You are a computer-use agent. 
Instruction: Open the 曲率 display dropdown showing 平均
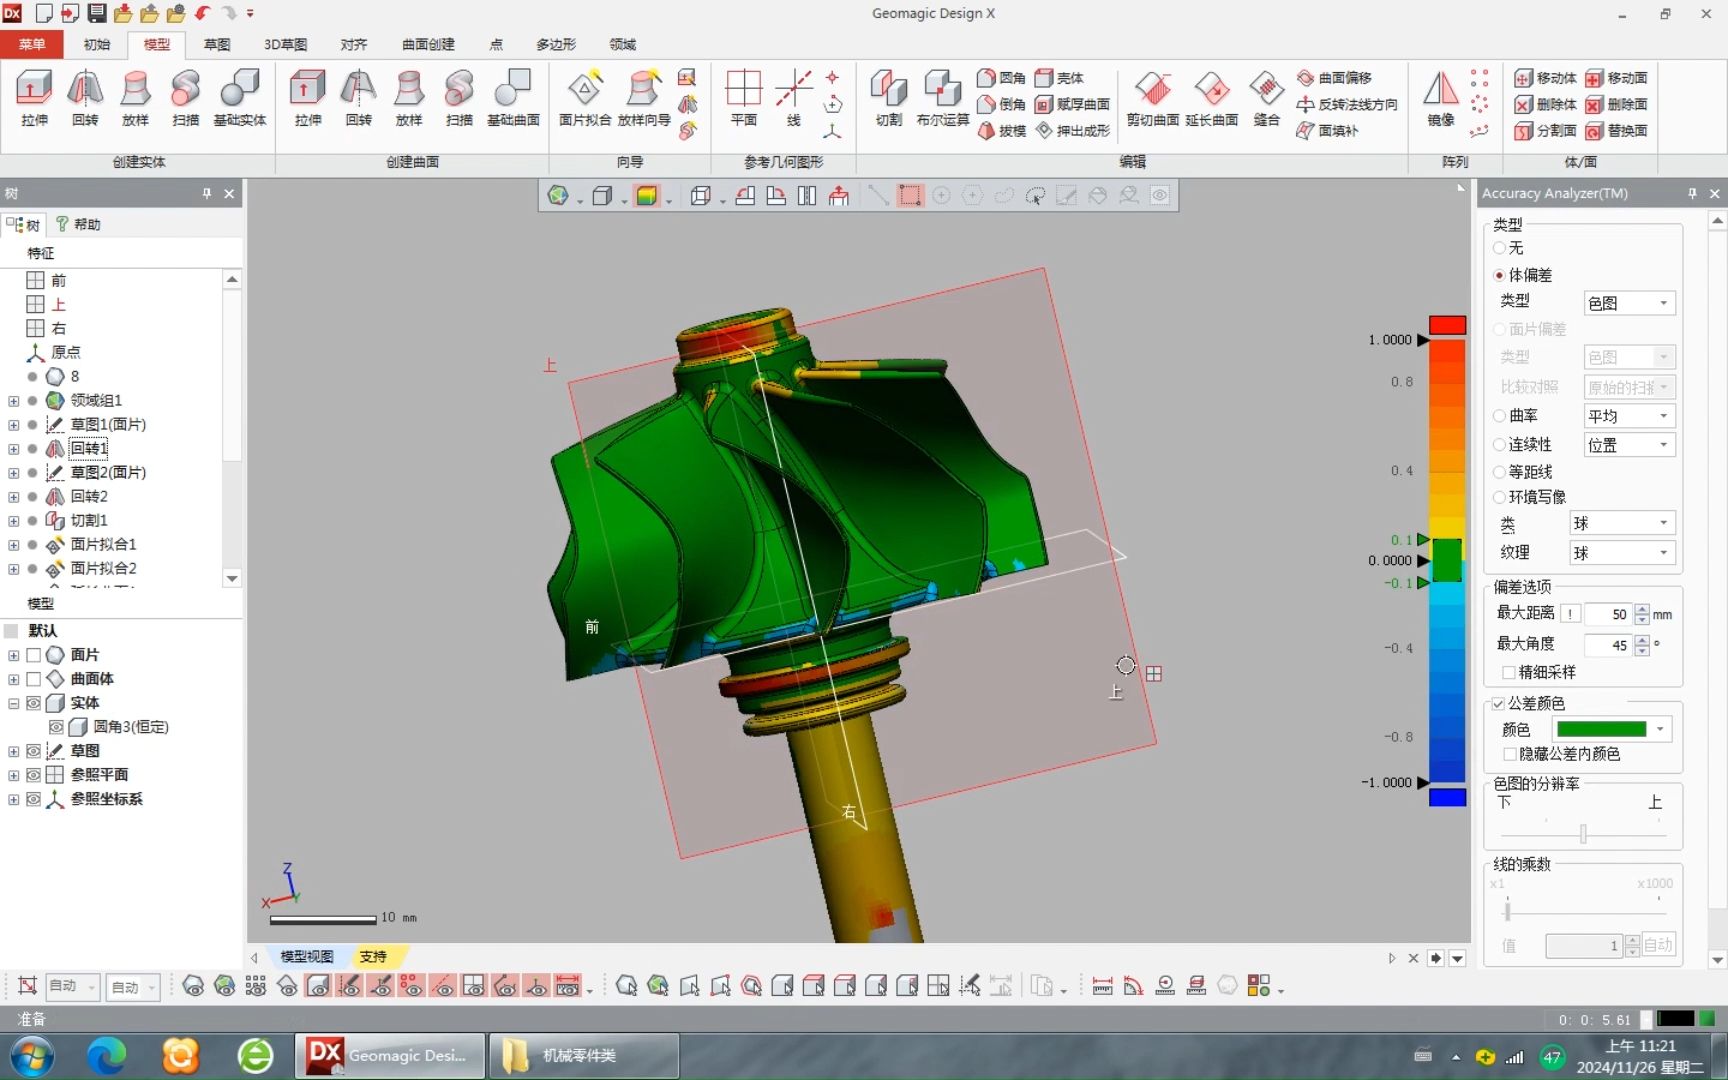point(1628,415)
